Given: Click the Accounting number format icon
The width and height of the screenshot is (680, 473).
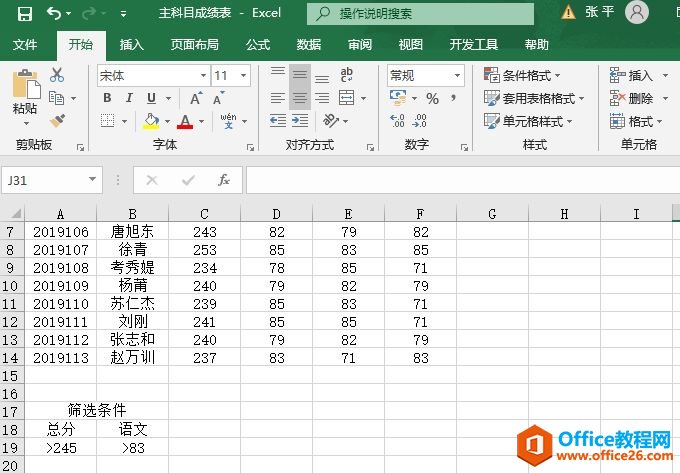Looking at the screenshot, I should [x=398, y=98].
